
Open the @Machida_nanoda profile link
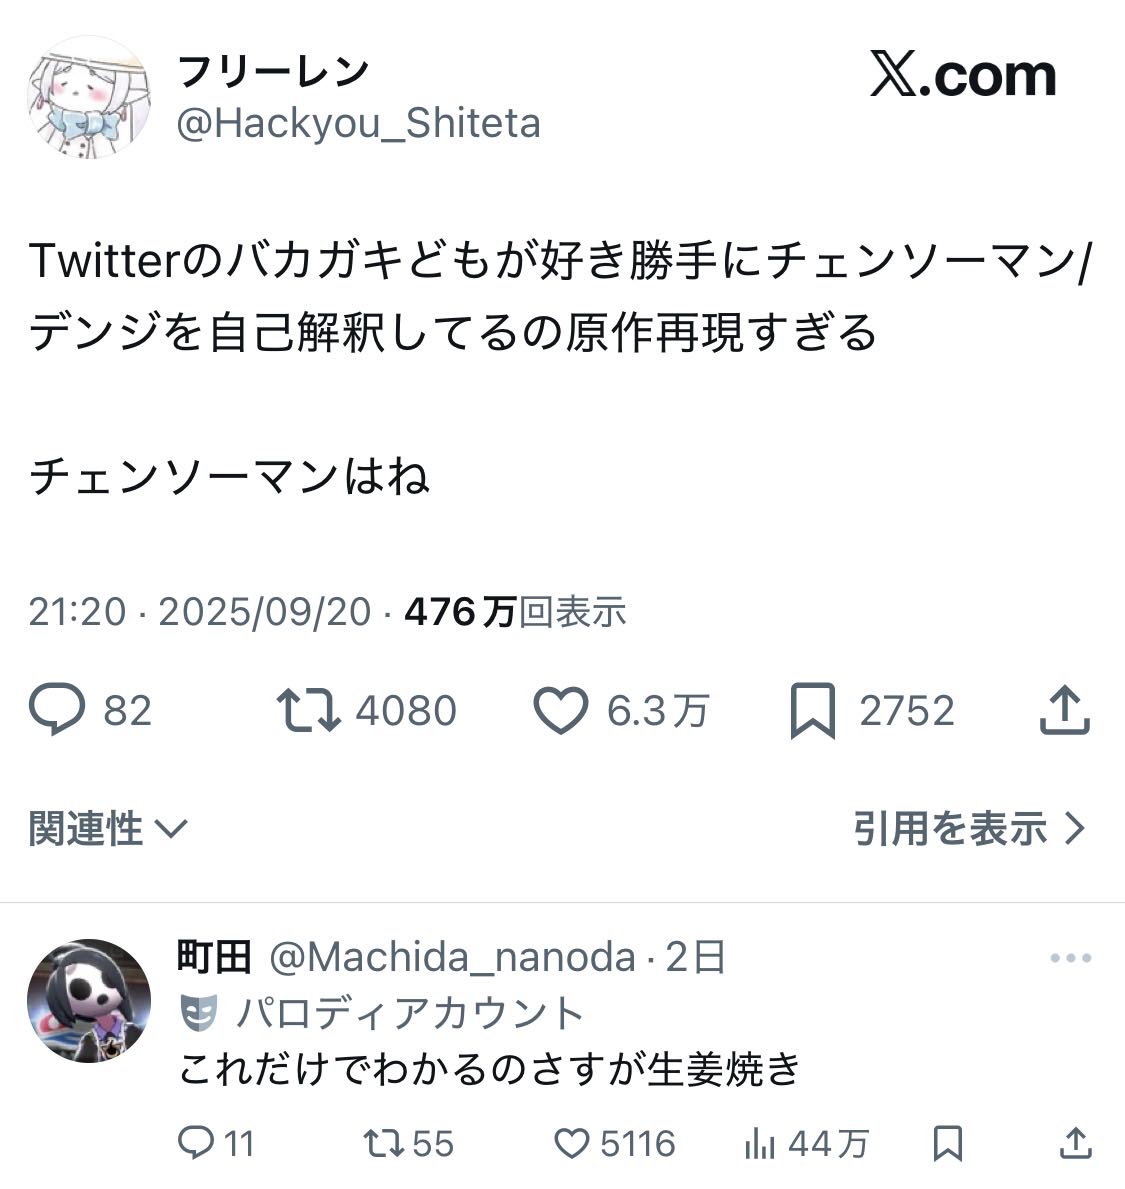coord(452,957)
